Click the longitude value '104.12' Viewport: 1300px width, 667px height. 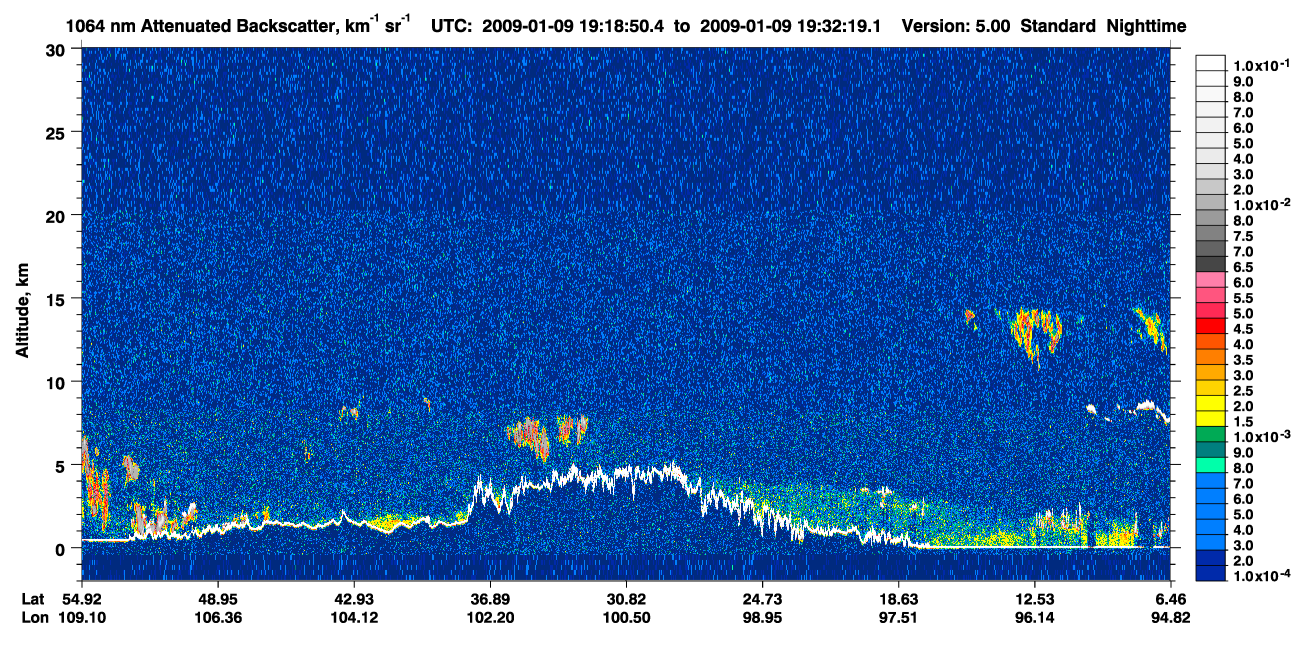pos(353,617)
